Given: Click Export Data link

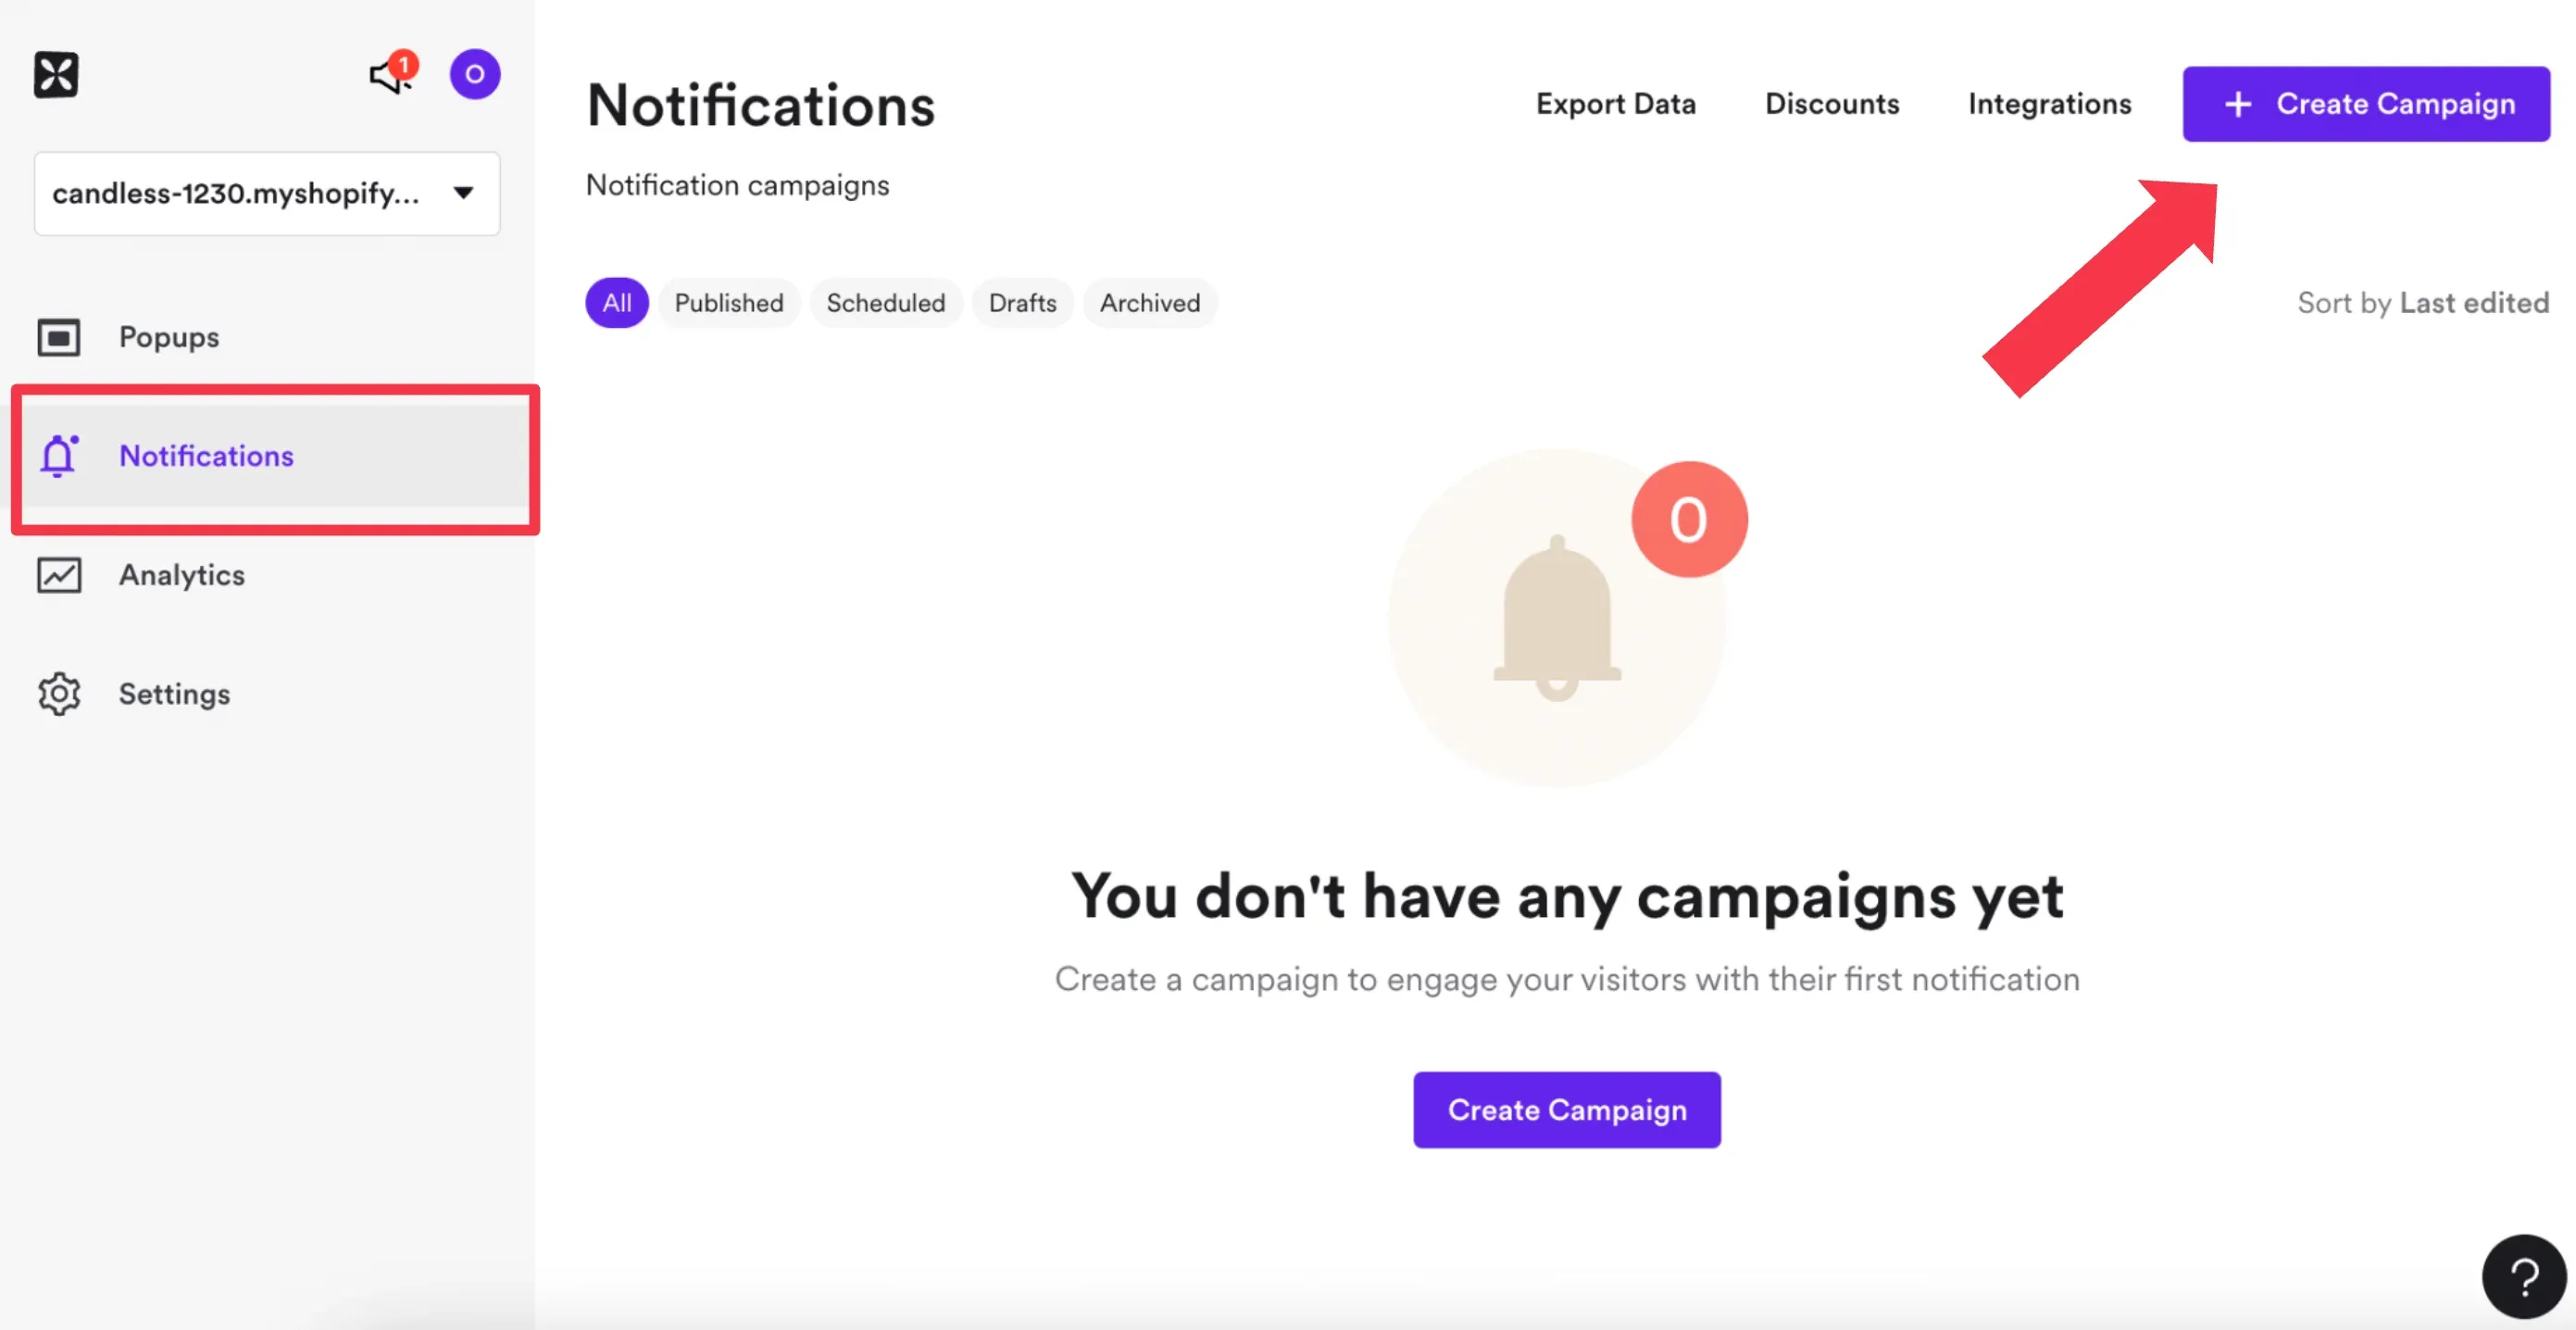Looking at the screenshot, I should pos(1616,104).
